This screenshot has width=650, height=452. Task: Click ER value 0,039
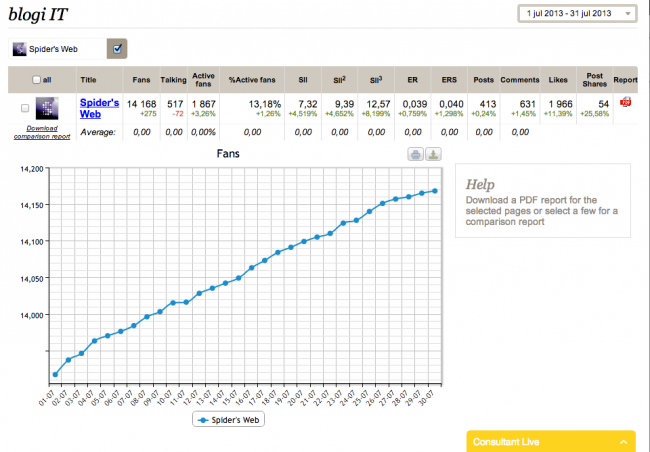click(415, 104)
